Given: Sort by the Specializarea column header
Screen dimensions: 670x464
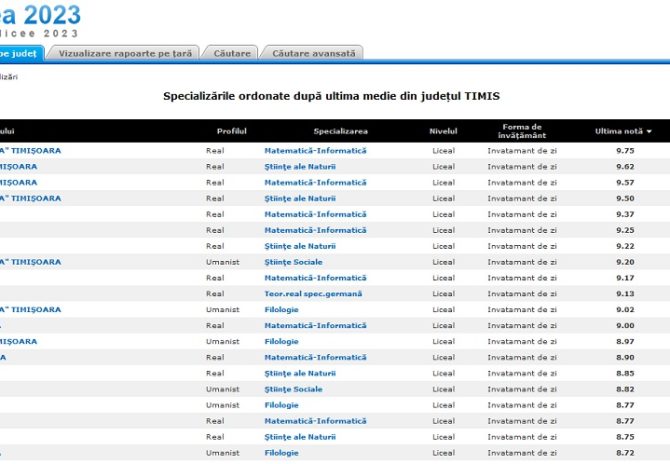Looking at the screenshot, I should click(341, 131).
